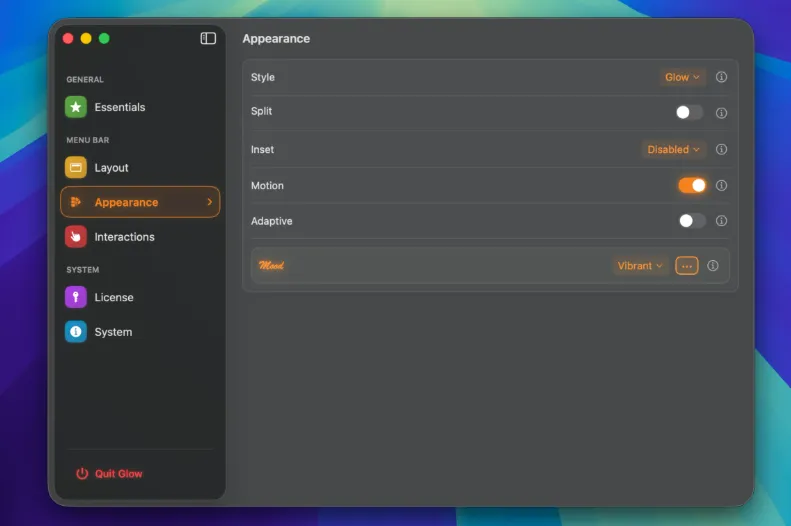Open the Style dropdown set to Glow
Image resolution: width=791 pixels, height=526 pixels.
pyautogui.click(x=682, y=77)
